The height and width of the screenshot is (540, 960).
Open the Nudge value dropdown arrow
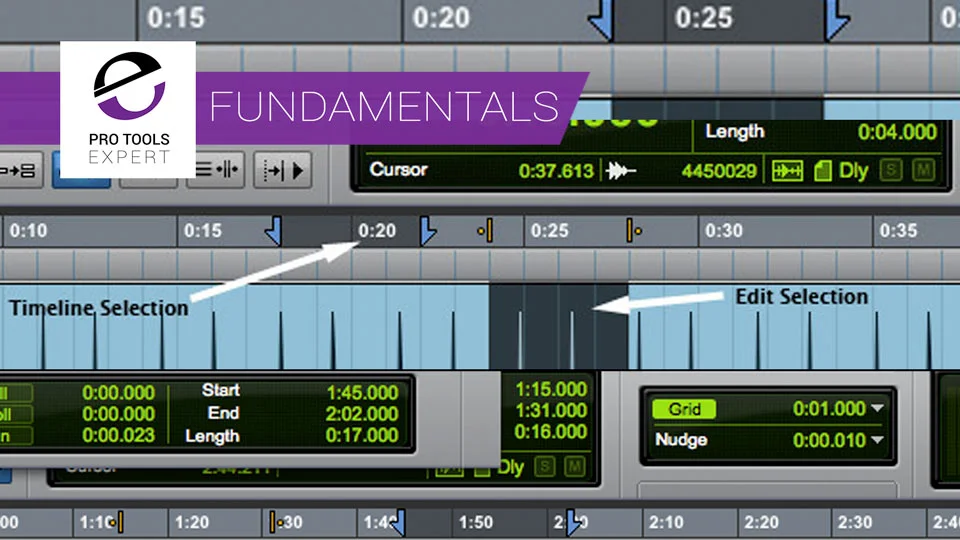point(877,440)
